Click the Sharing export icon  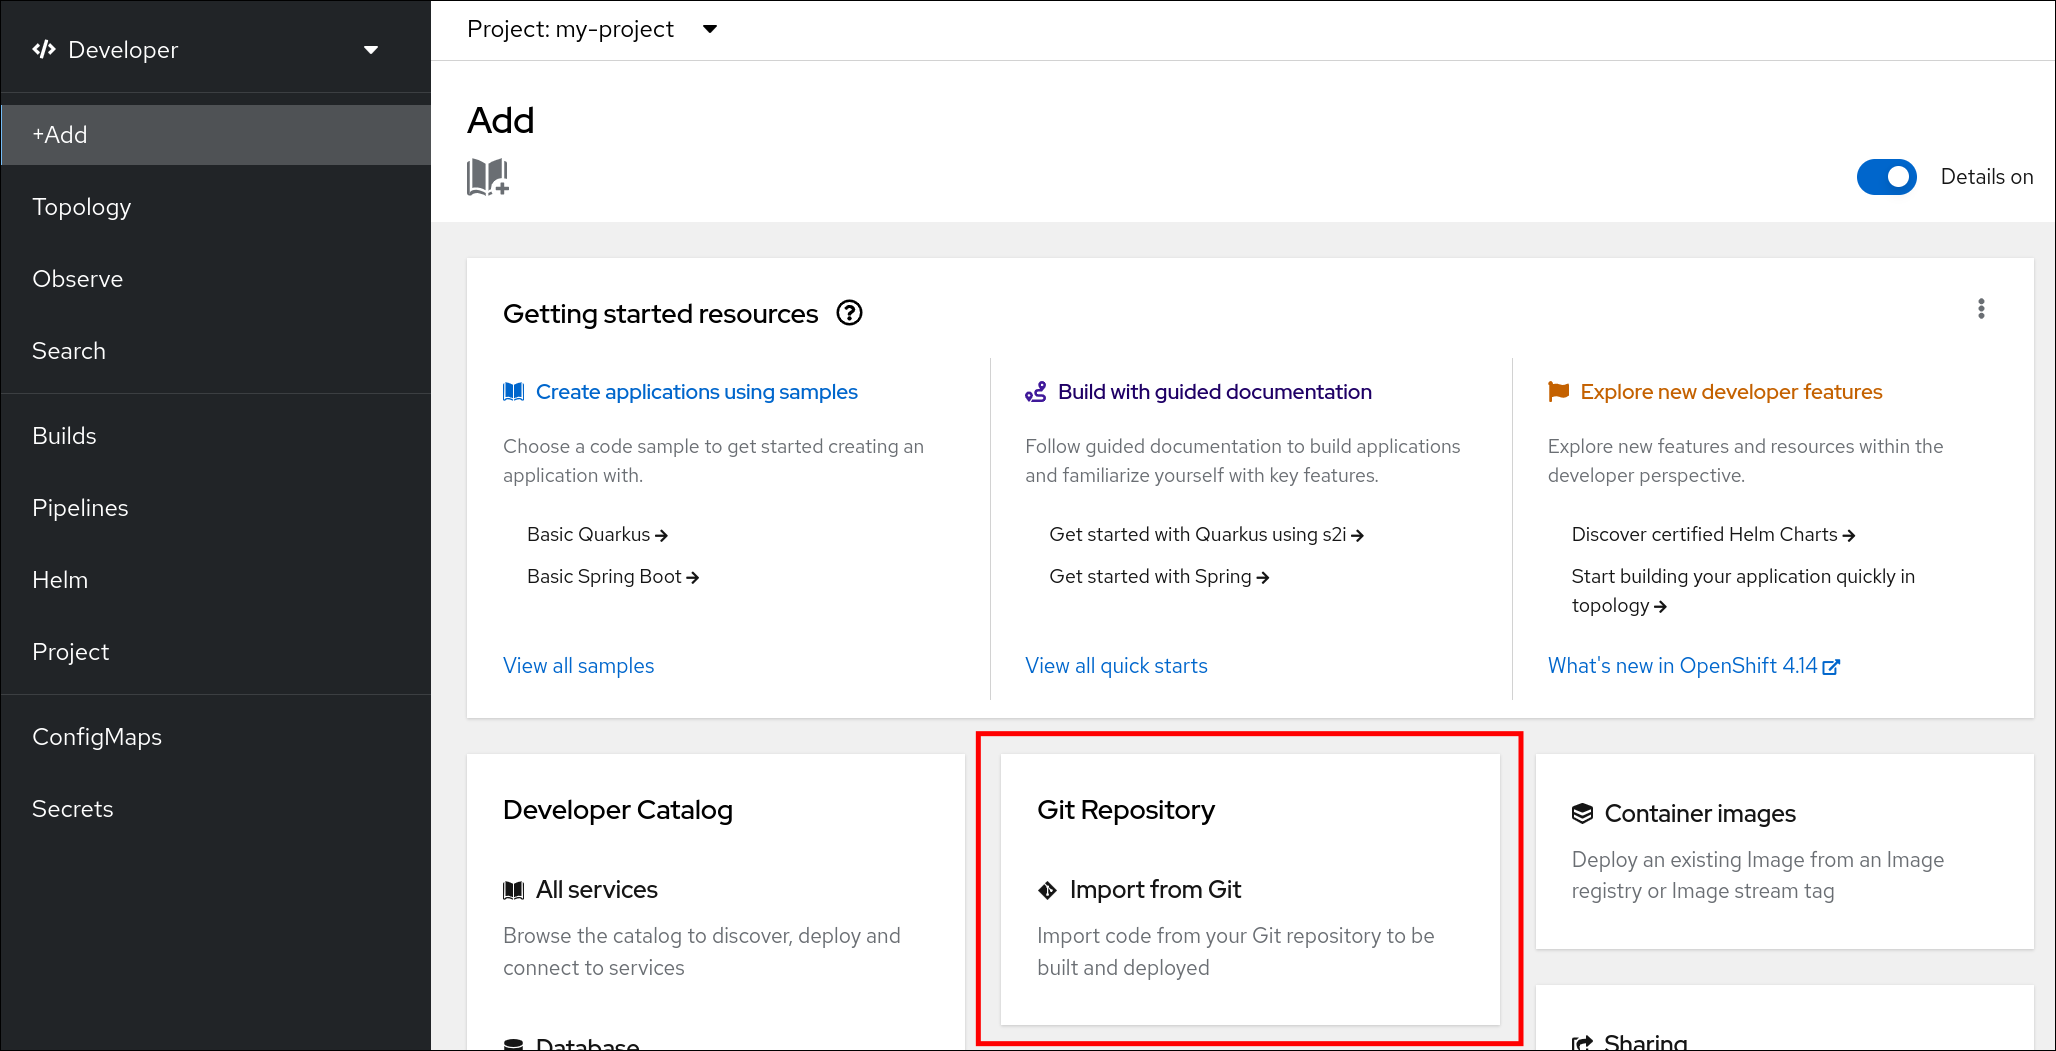[1583, 1041]
